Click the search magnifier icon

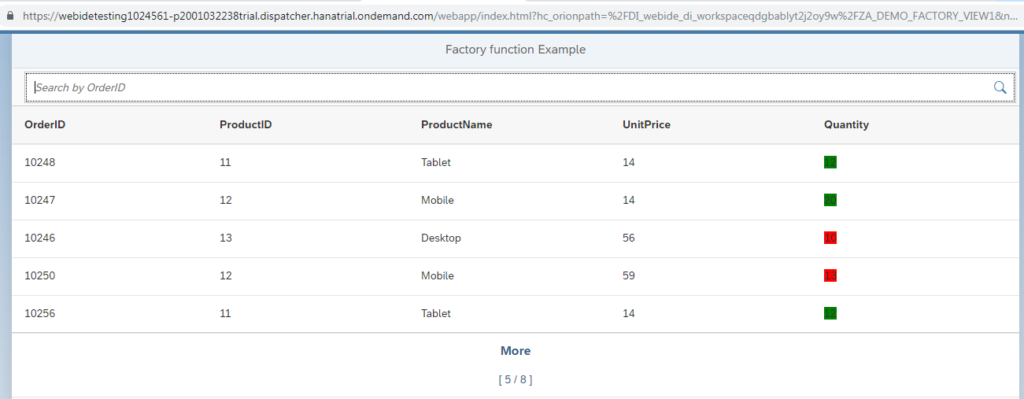(x=1000, y=88)
